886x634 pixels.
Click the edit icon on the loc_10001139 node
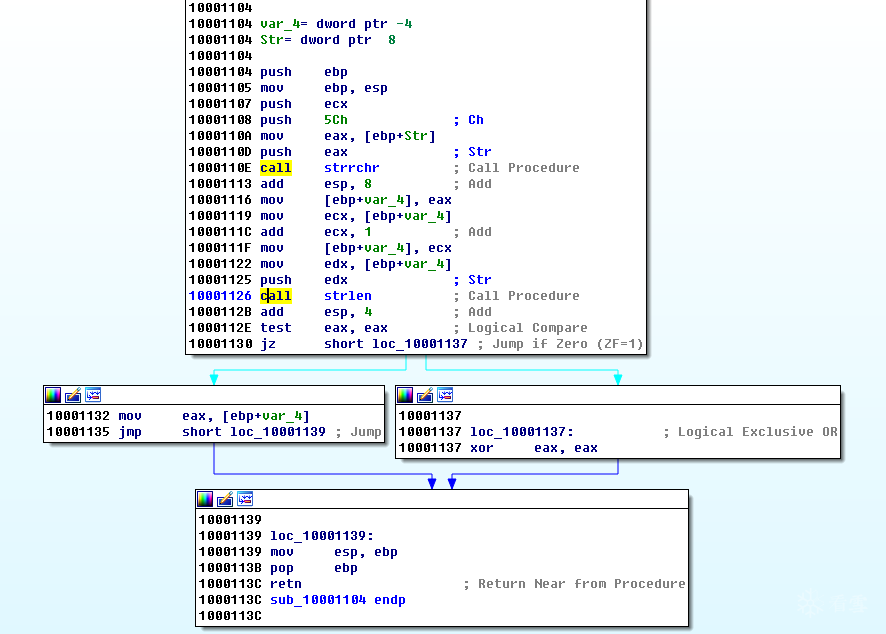tap(225, 499)
